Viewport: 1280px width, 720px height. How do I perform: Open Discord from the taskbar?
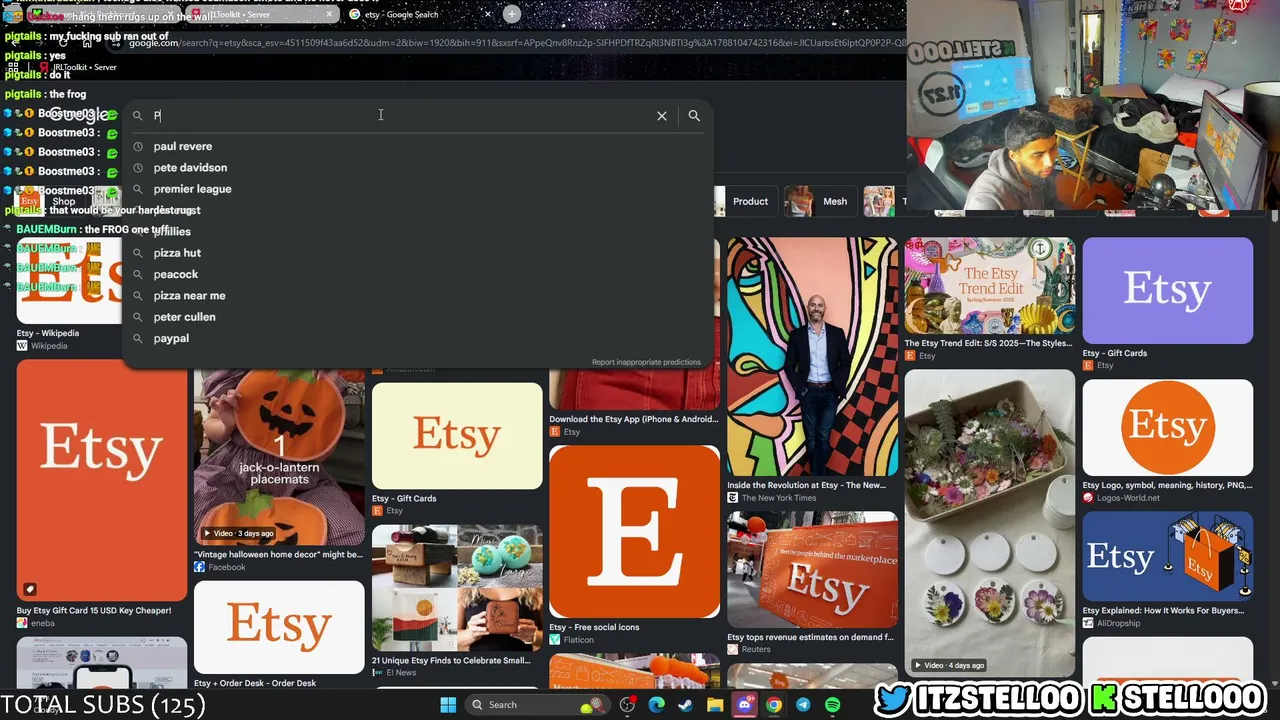745,705
